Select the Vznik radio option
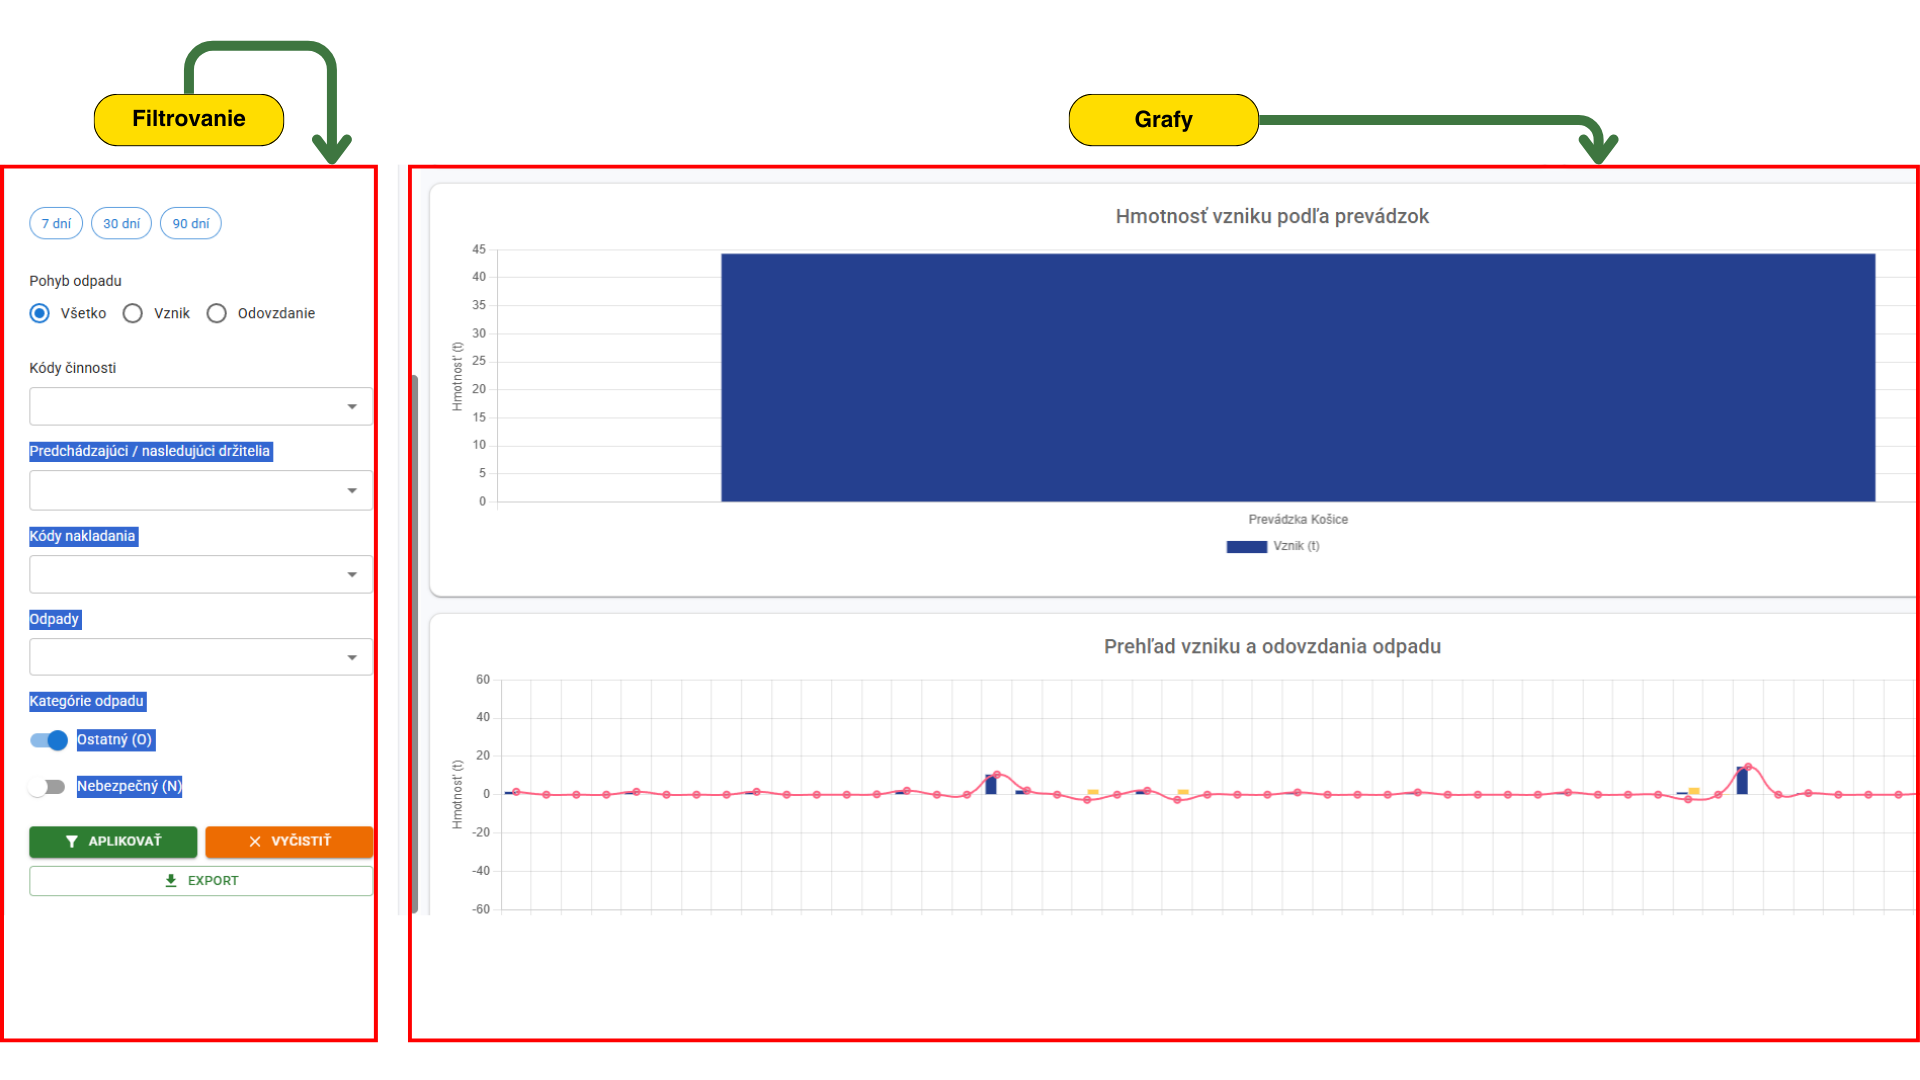The width and height of the screenshot is (1920, 1080). click(x=133, y=314)
